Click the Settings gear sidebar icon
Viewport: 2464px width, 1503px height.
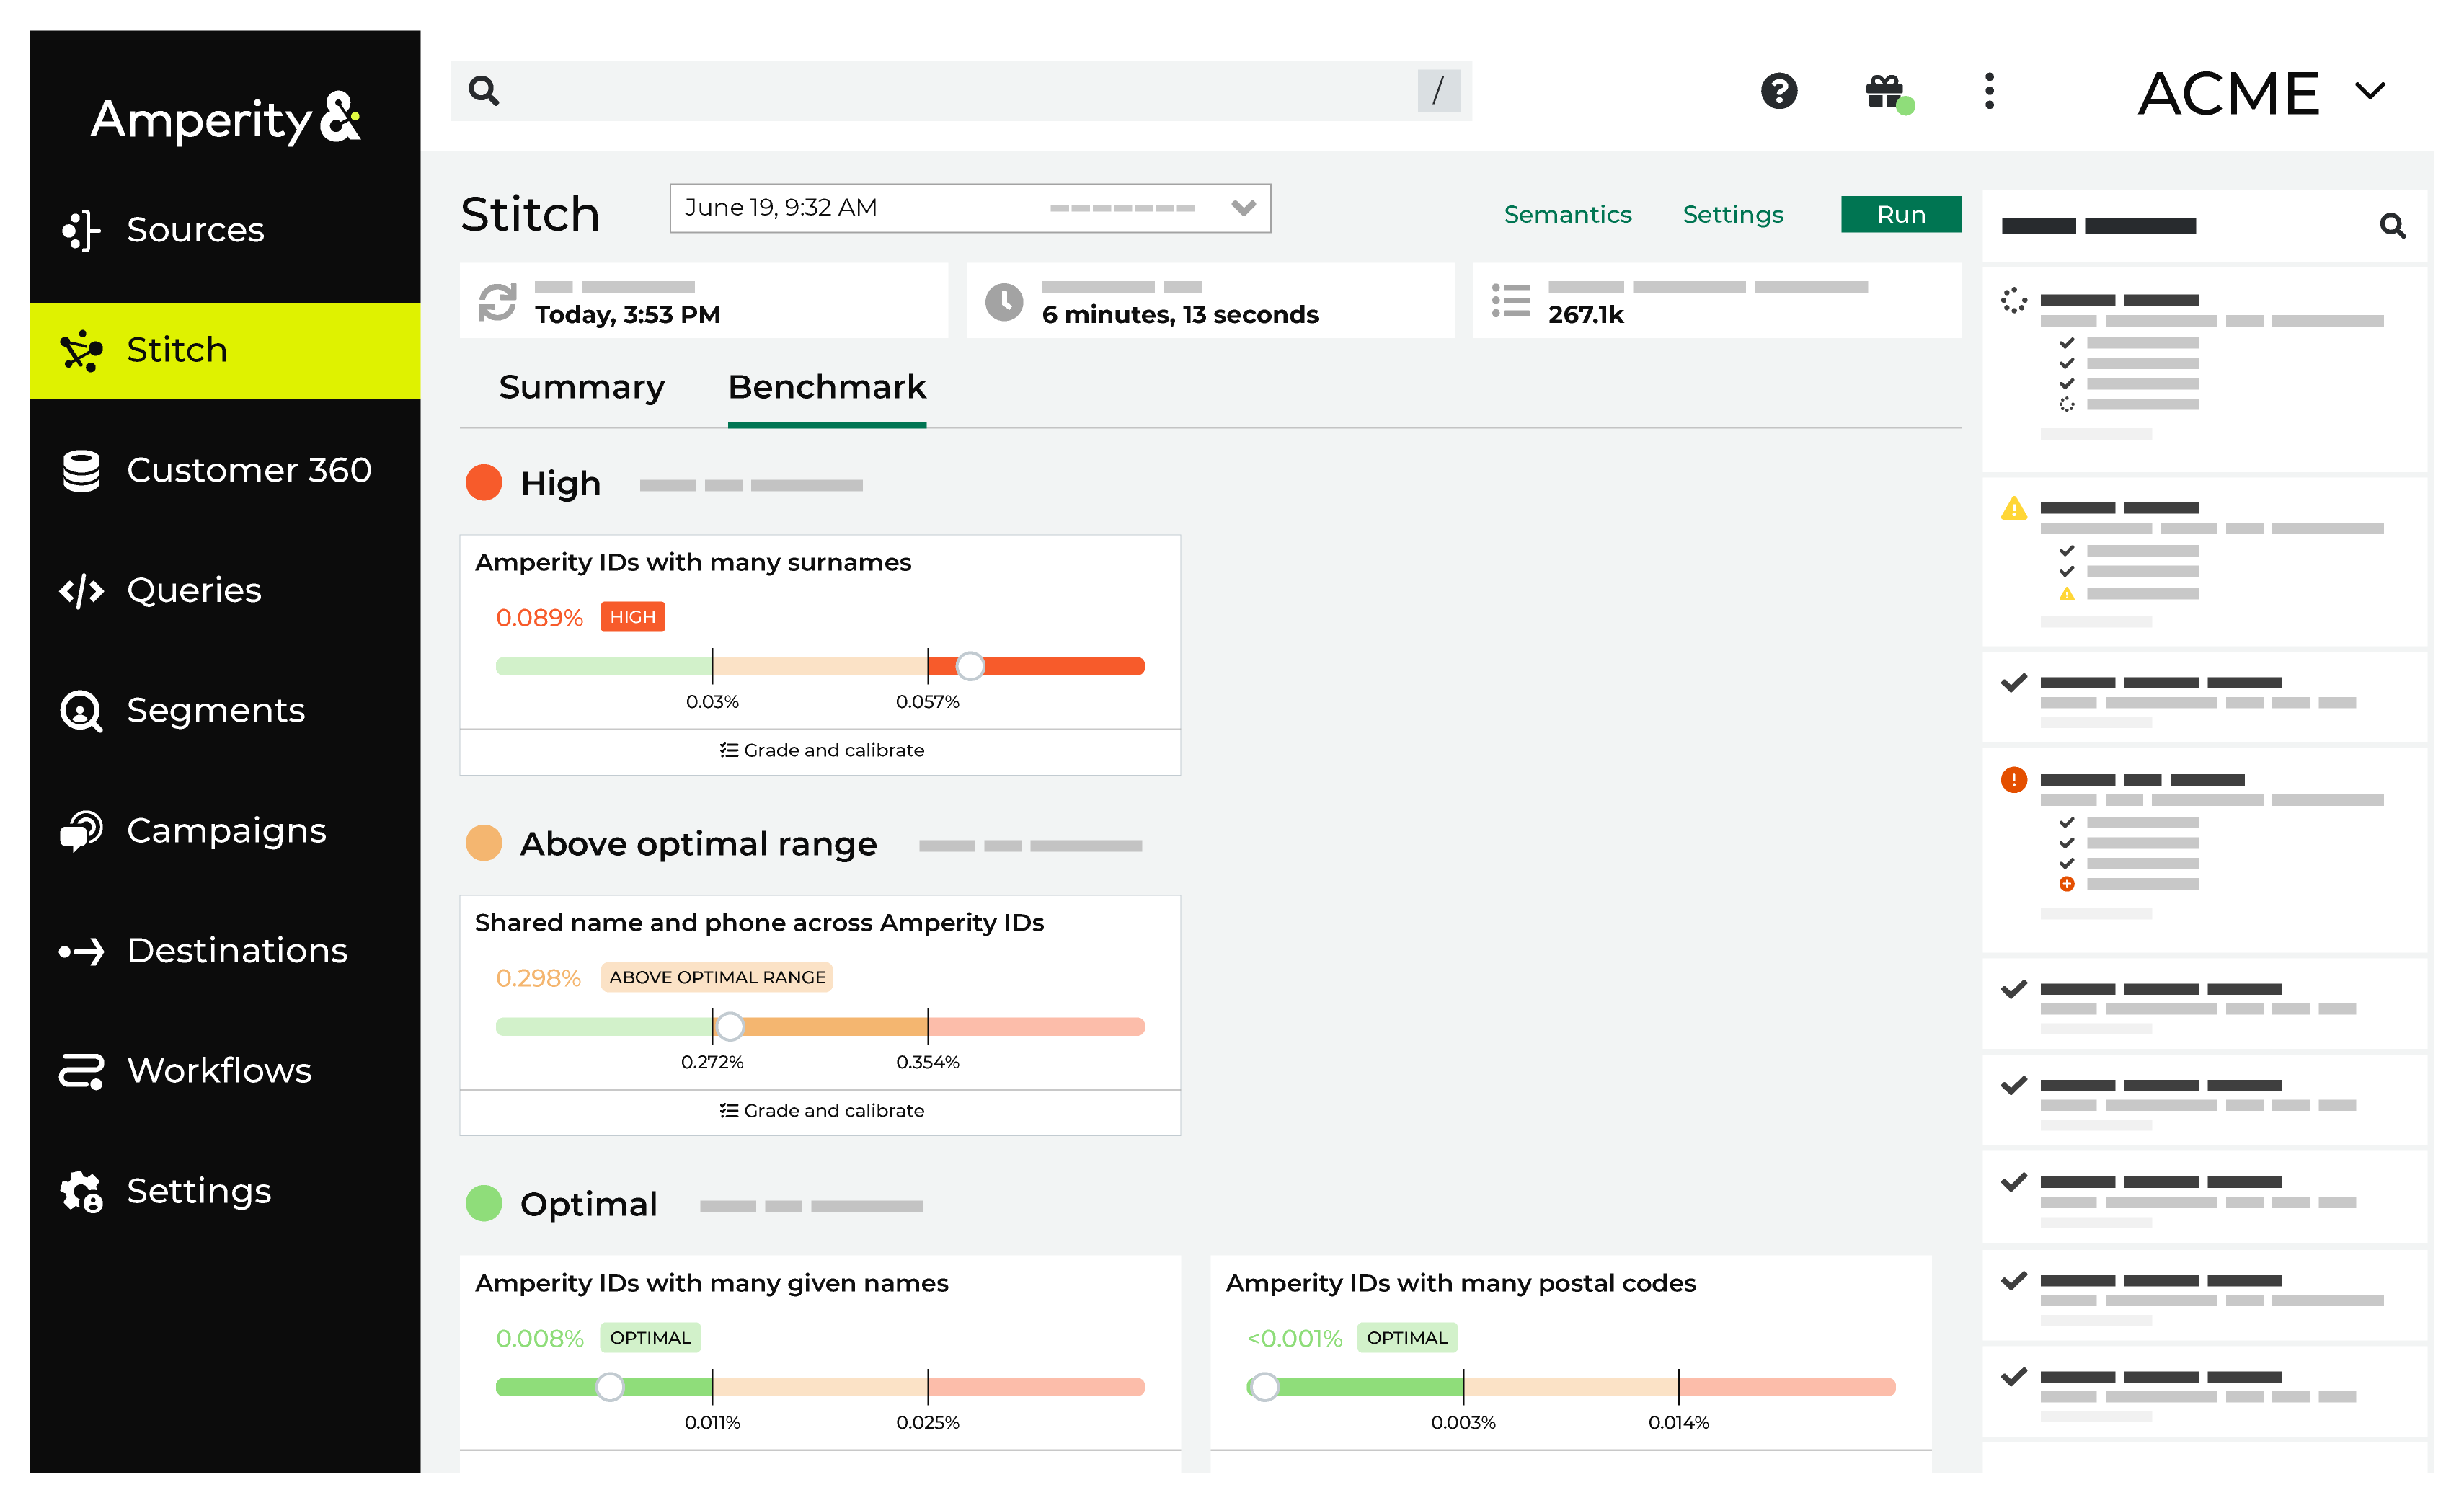(x=81, y=1191)
